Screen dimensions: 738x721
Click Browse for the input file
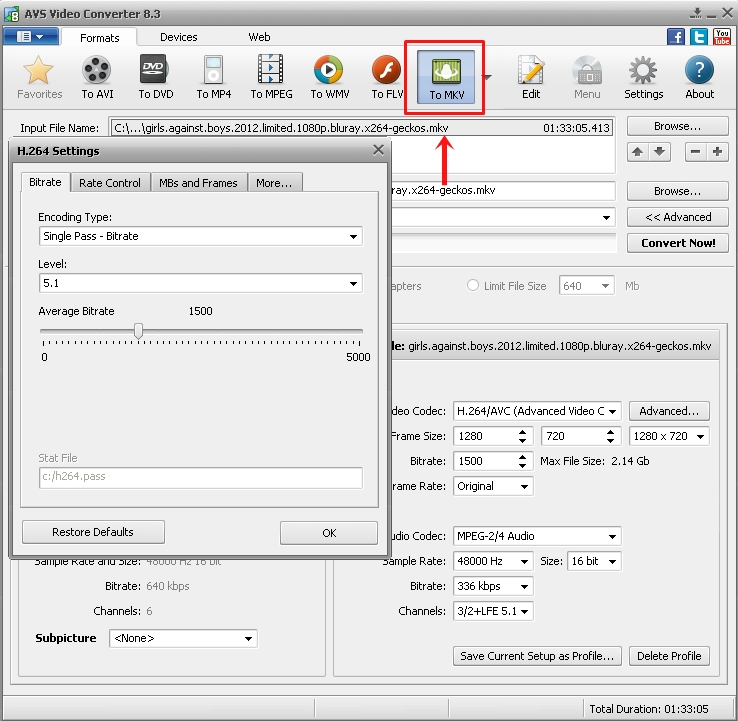click(x=677, y=126)
